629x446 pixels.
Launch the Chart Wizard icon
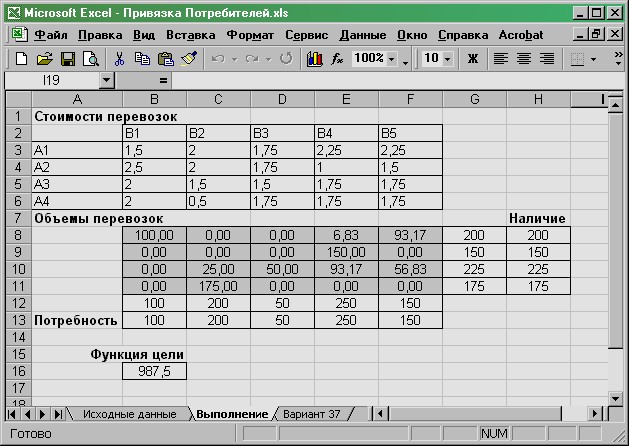click(x=315, y=59)
